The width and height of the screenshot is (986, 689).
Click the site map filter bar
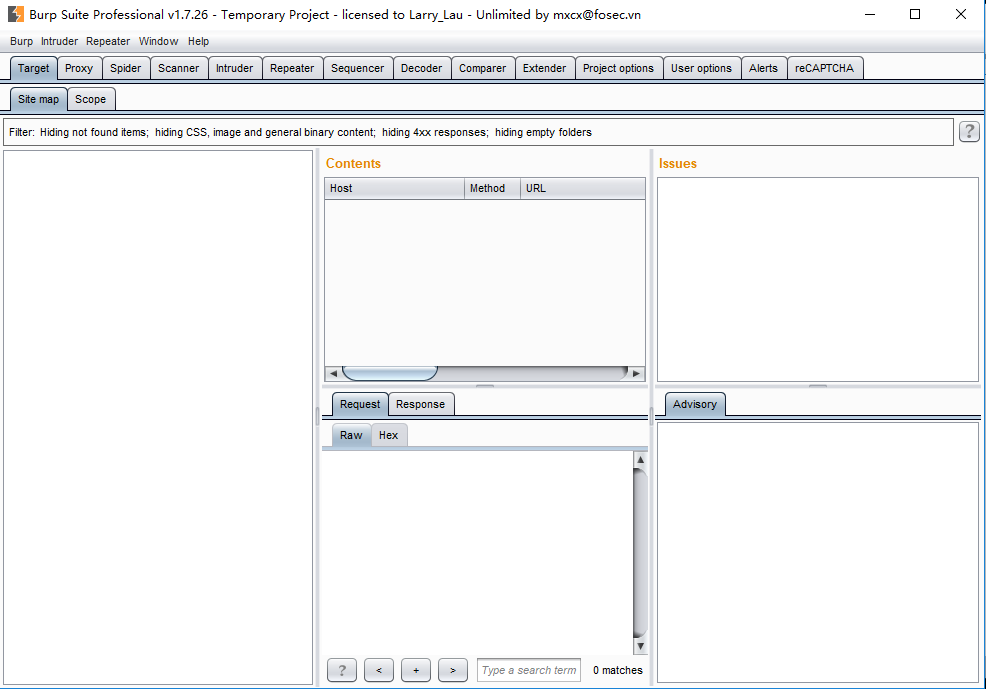coord(479,132)
